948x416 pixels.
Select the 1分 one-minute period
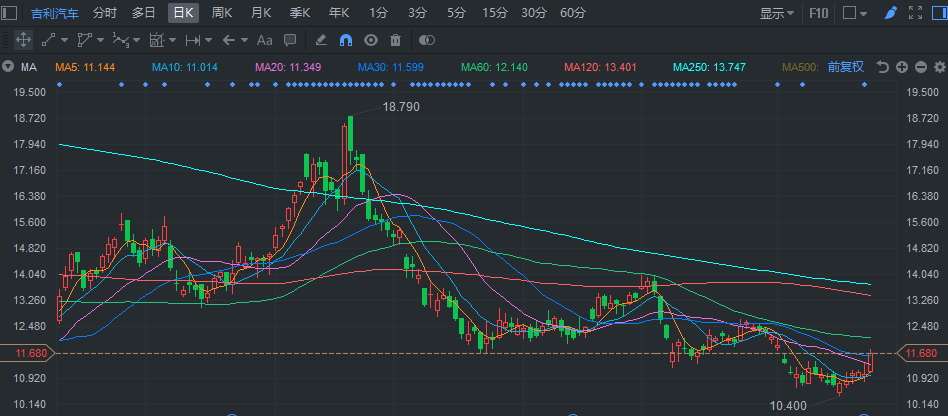378,13
